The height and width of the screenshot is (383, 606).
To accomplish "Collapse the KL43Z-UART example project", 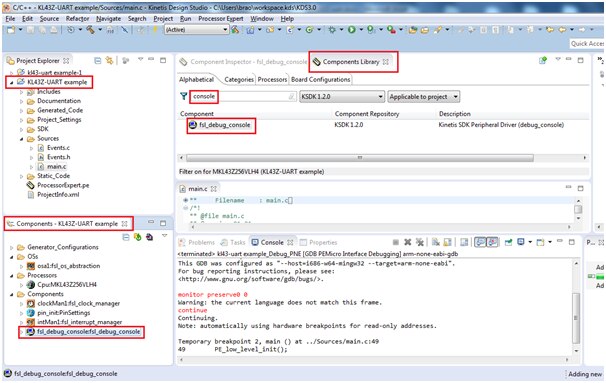I will click(11, 82).
